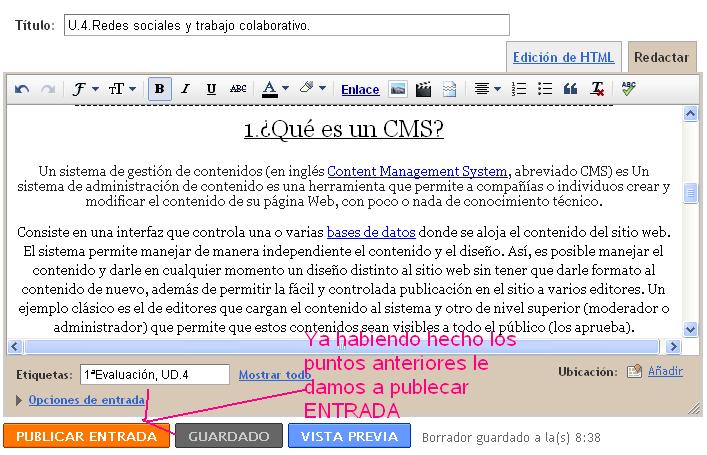Insert an image into the post

tap(398, 89)
